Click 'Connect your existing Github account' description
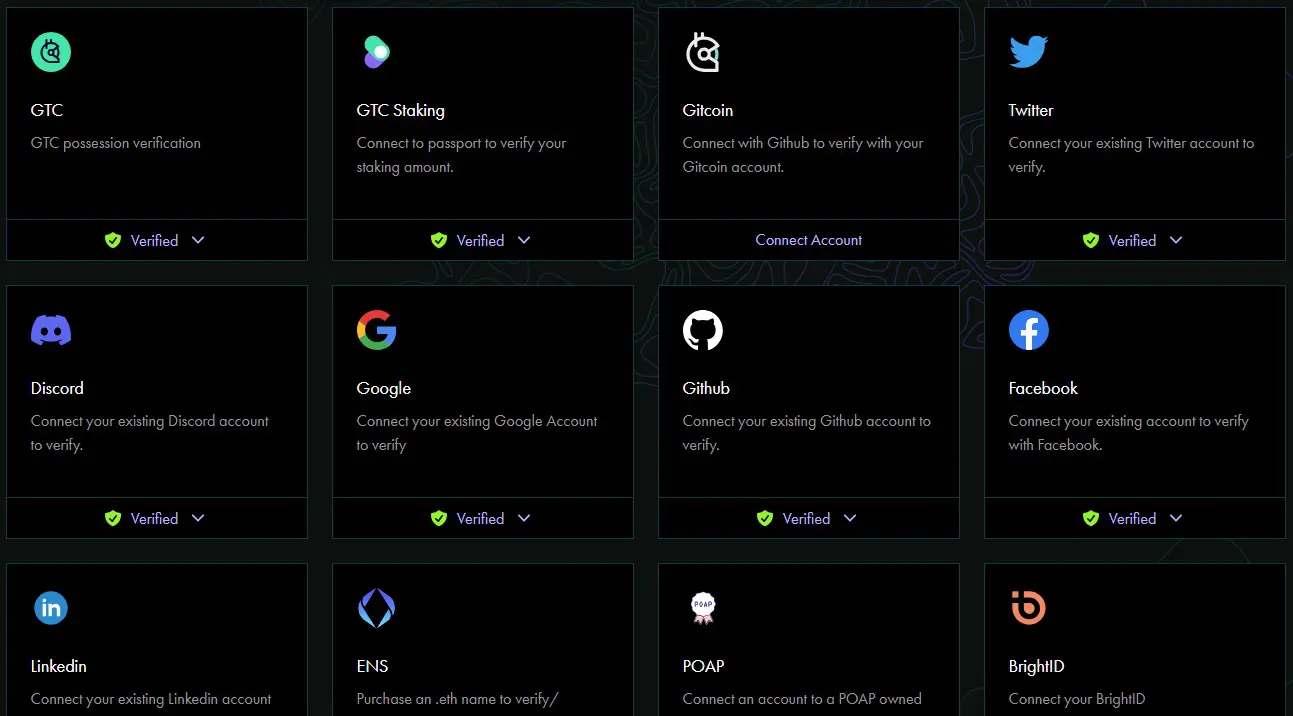This screenshot has width=1293, height=716. coord(807,433)
